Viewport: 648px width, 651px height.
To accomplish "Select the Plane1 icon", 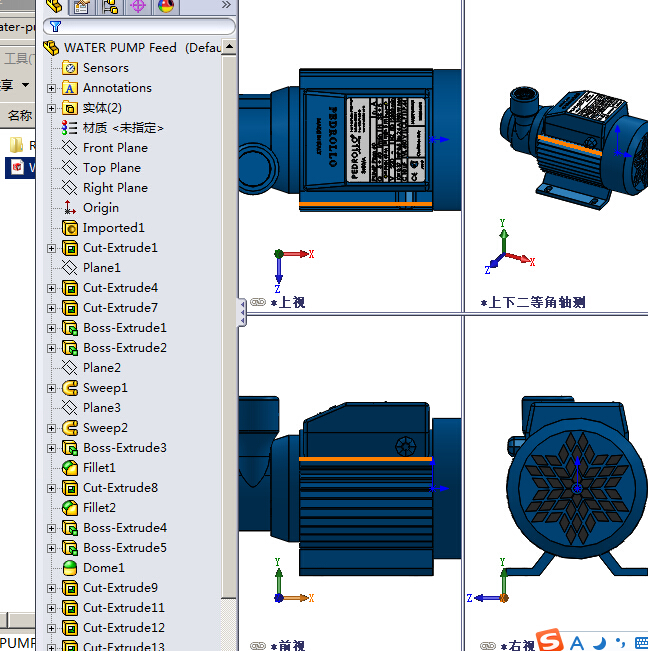I will 69,268.
